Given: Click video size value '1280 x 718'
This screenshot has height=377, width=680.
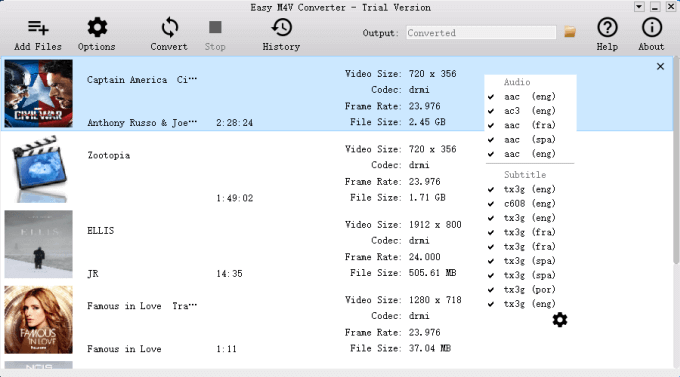Looking at the screenshot, I should tap(435, 300).
